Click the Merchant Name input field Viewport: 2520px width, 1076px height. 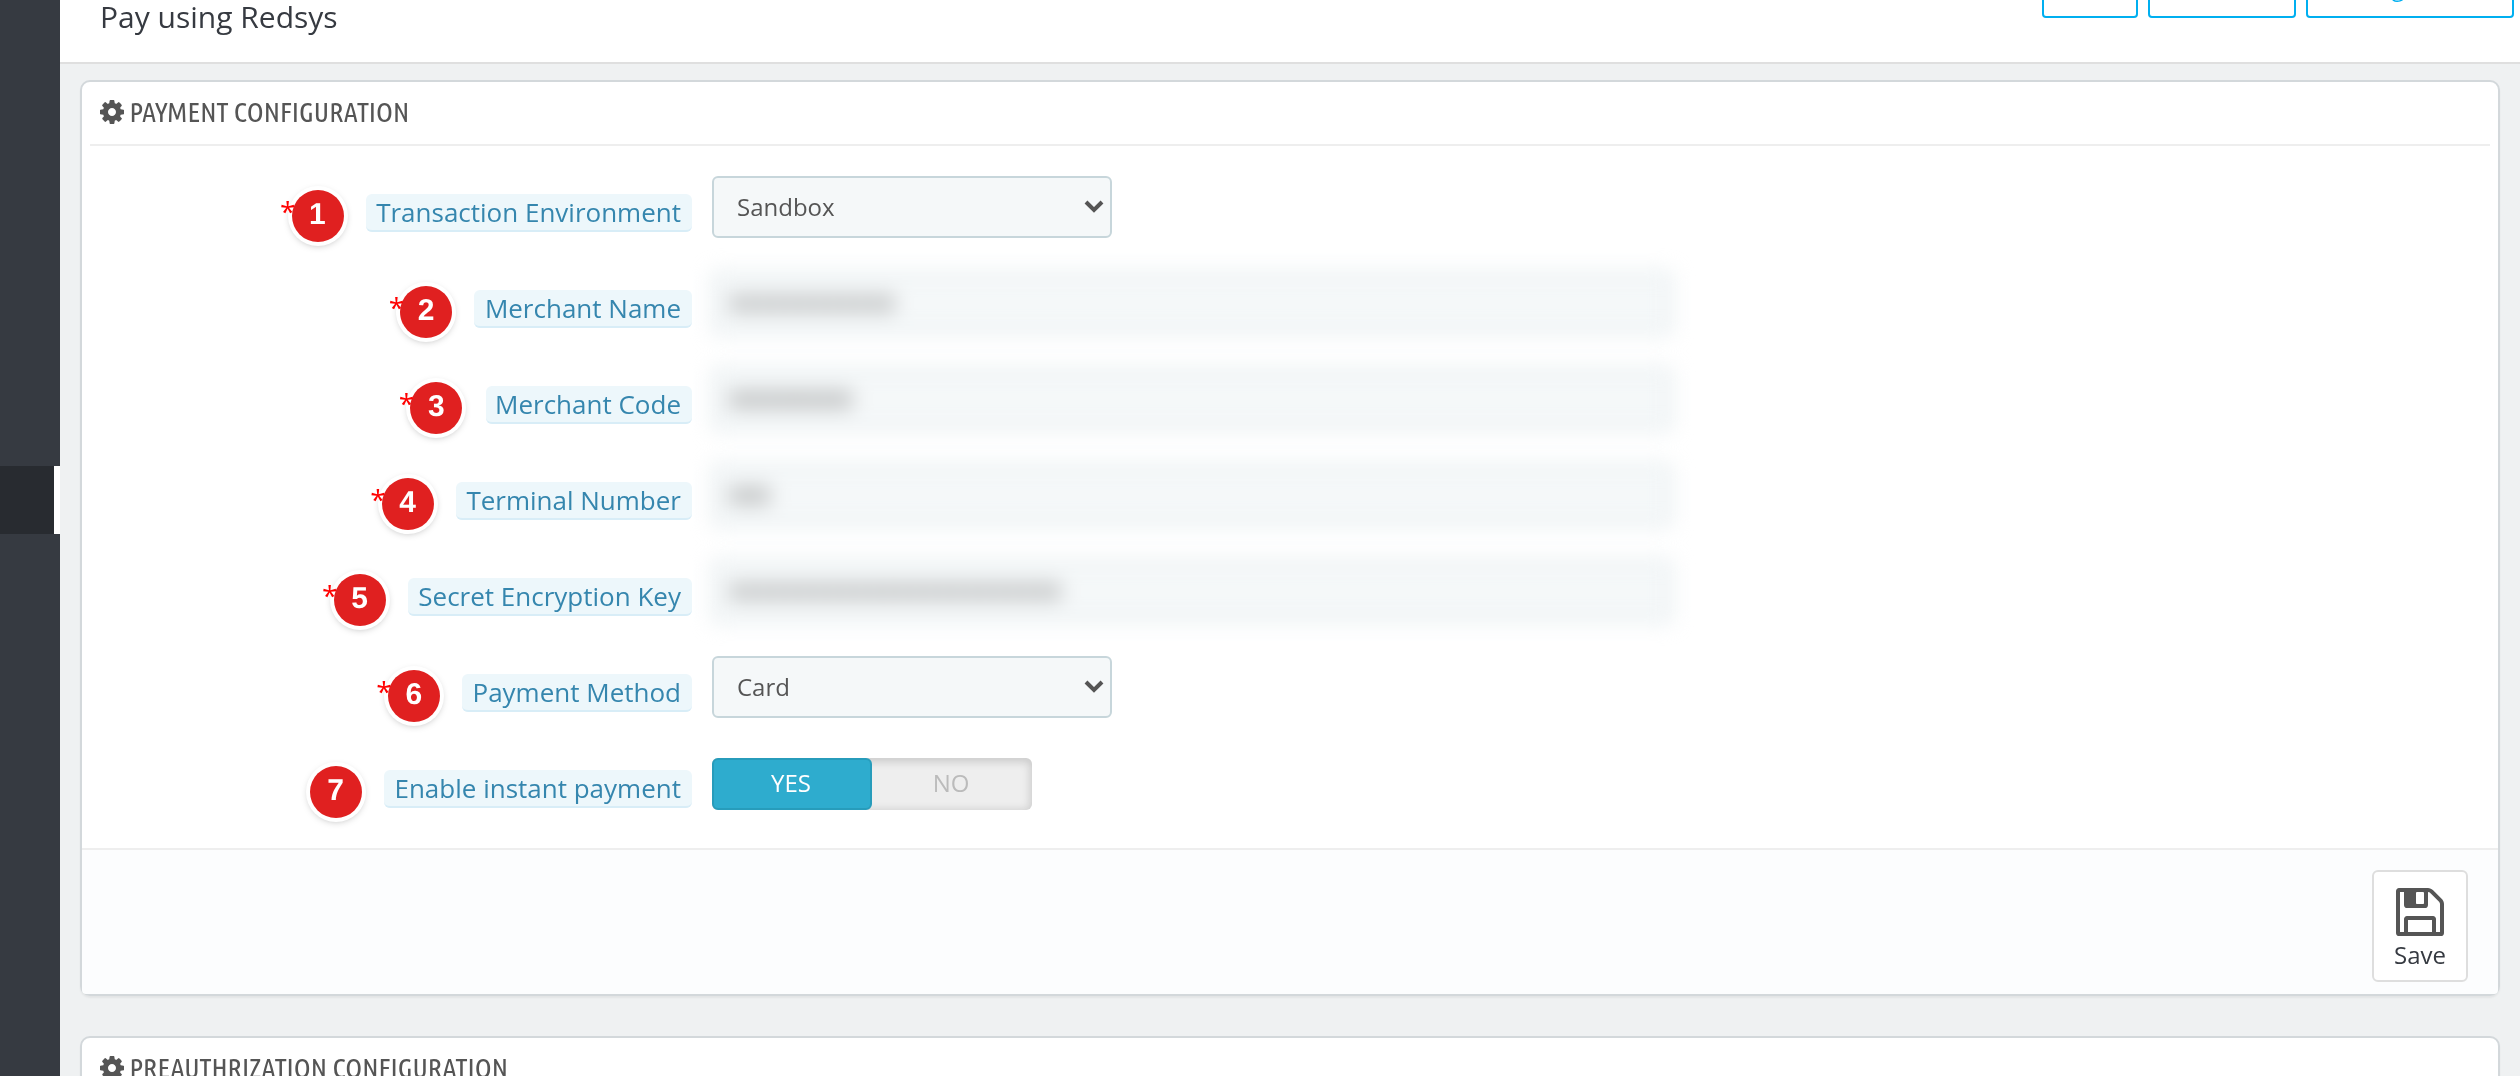point(1194,303)
